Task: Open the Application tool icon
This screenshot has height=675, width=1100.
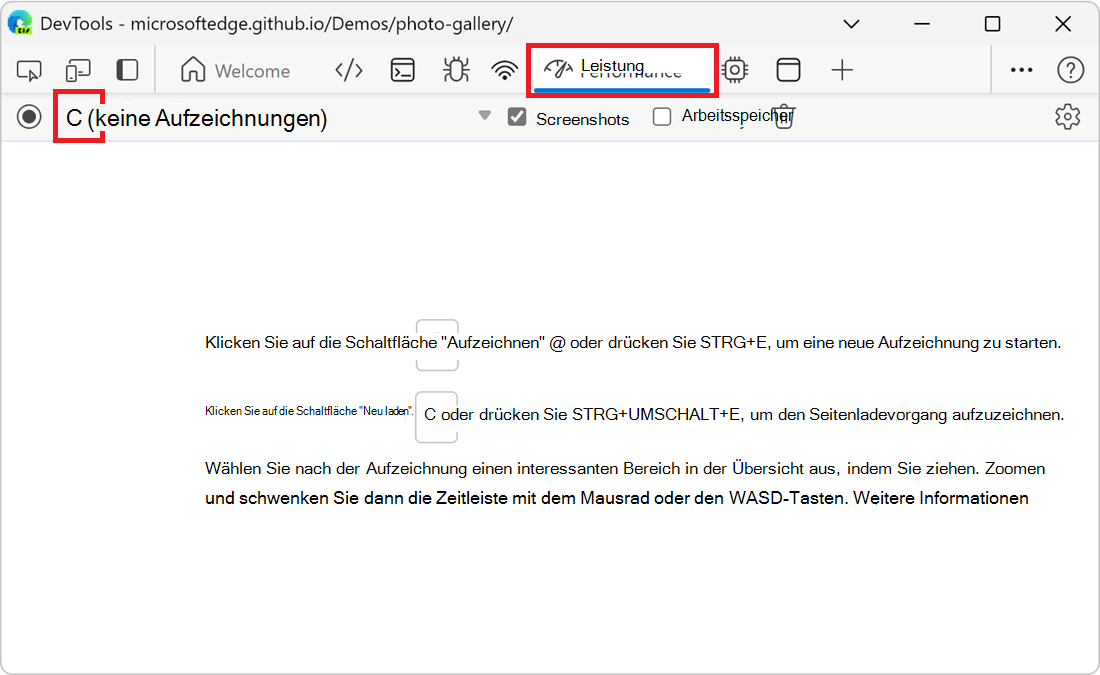Action: (789, 70)
